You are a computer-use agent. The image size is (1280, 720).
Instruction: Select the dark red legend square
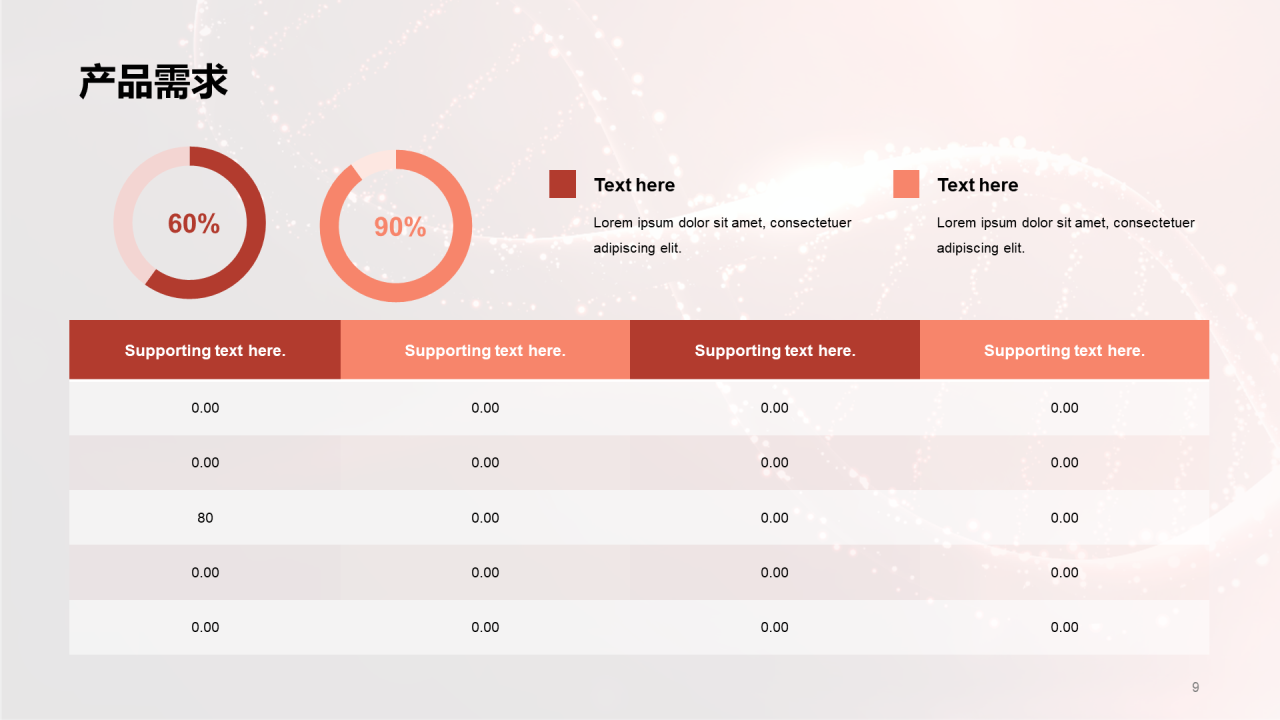click(x=562, y=184)
